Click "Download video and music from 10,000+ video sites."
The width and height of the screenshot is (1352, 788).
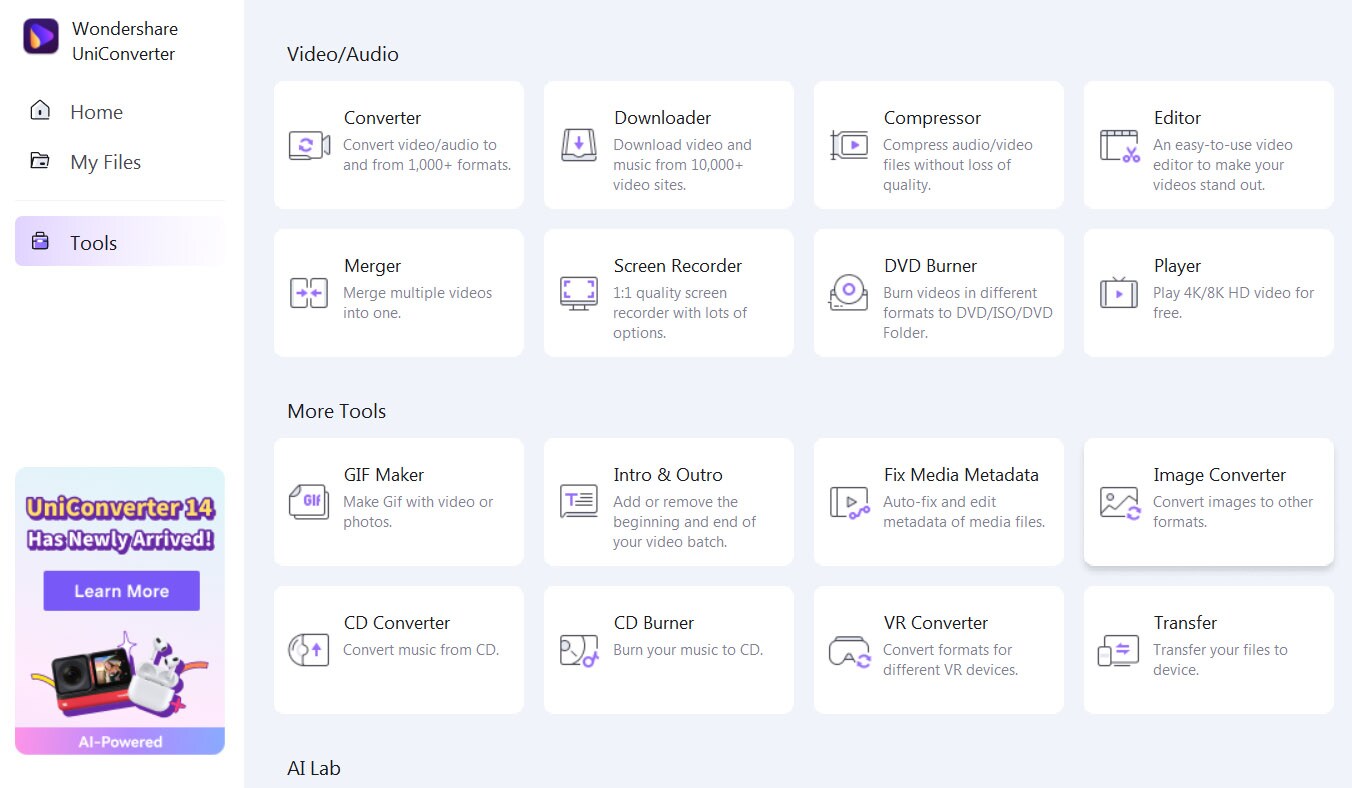click(682, 165)
